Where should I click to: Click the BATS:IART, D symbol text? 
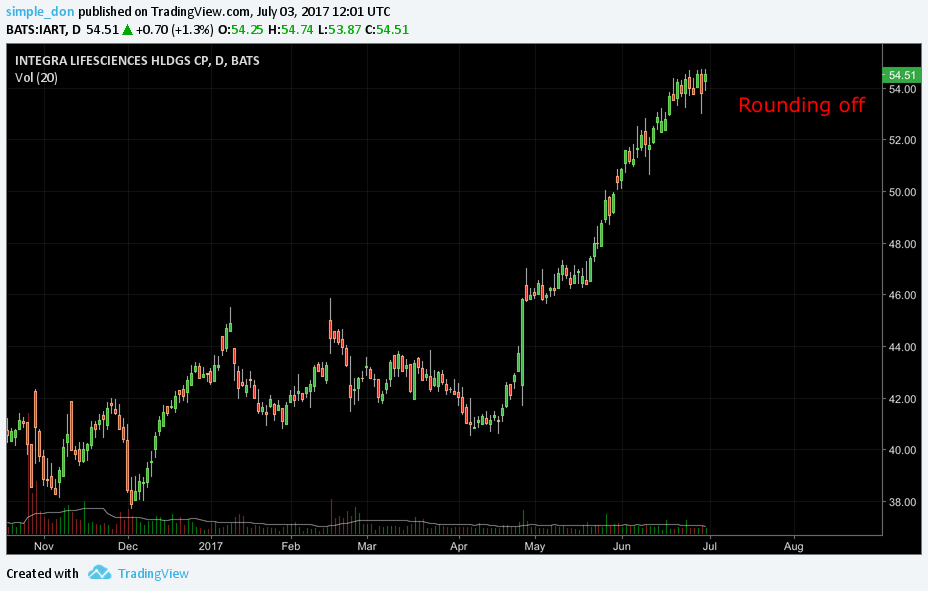(43, 30)
